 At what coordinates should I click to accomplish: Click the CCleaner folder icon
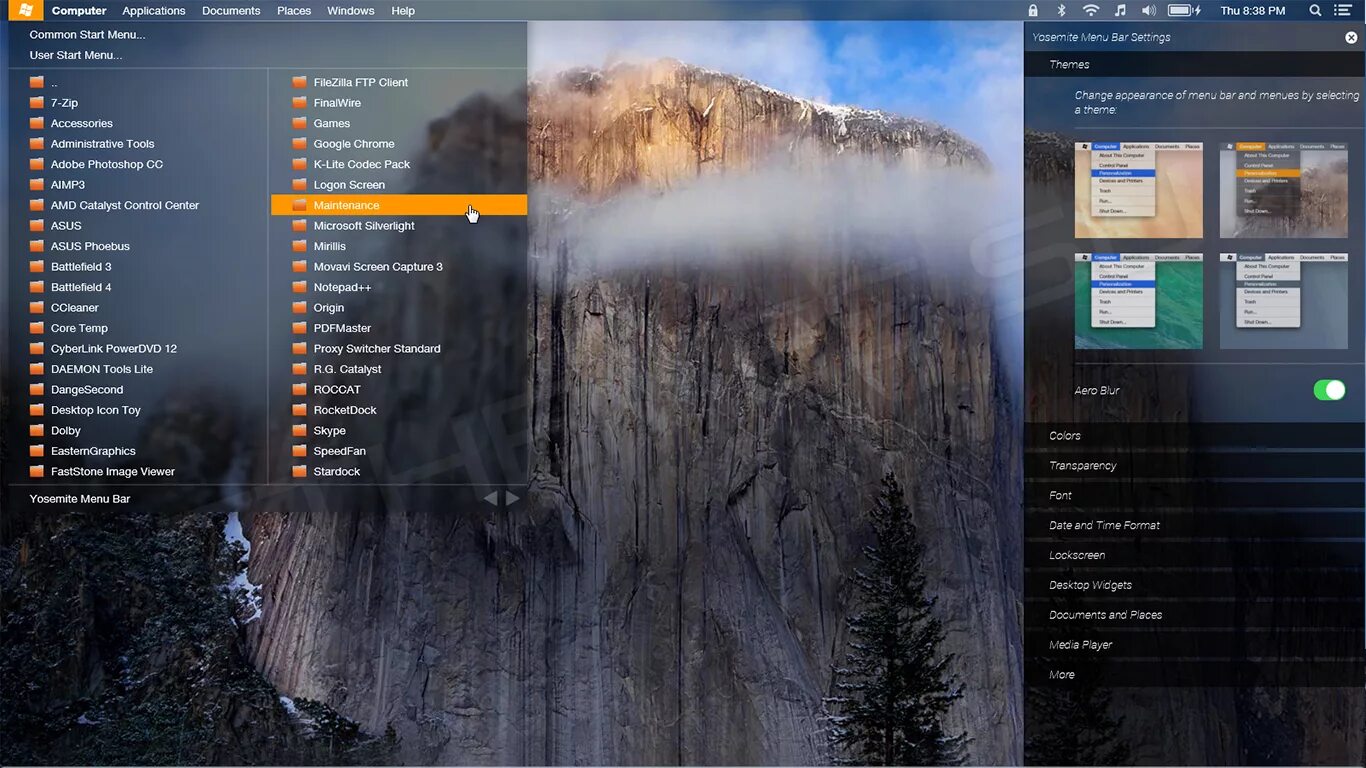point(37,307)
